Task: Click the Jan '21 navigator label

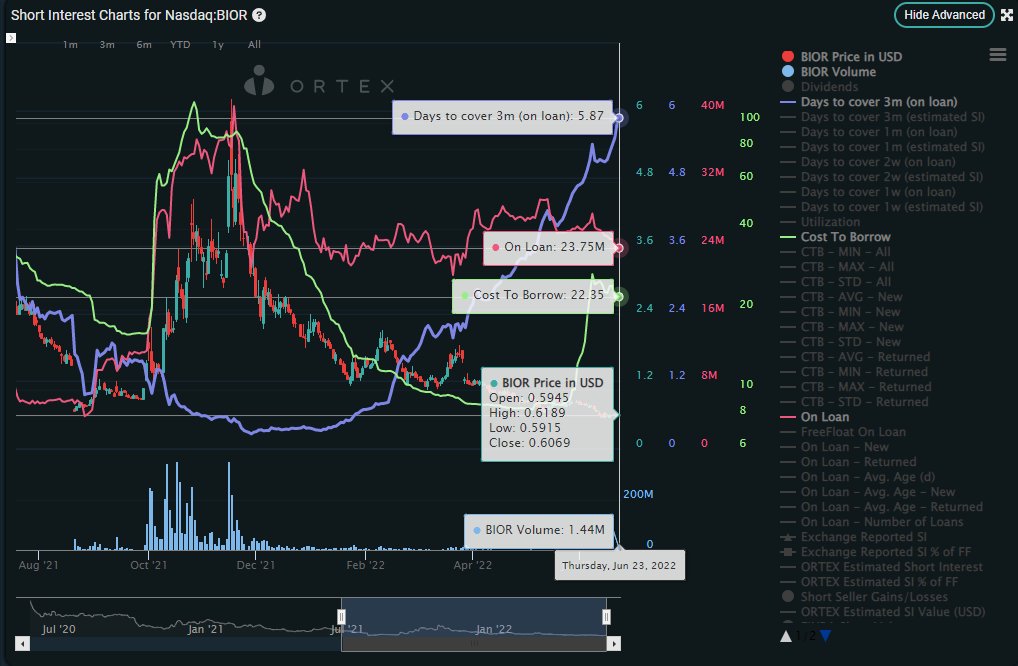Action: (x=205, y=629)
